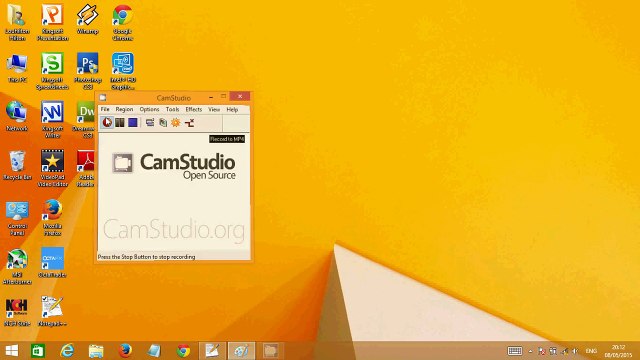Open the touch keyboard tray icon
The height and width of the screenshot is (360, 640).
pyautogui.click(x=515, y=351)
